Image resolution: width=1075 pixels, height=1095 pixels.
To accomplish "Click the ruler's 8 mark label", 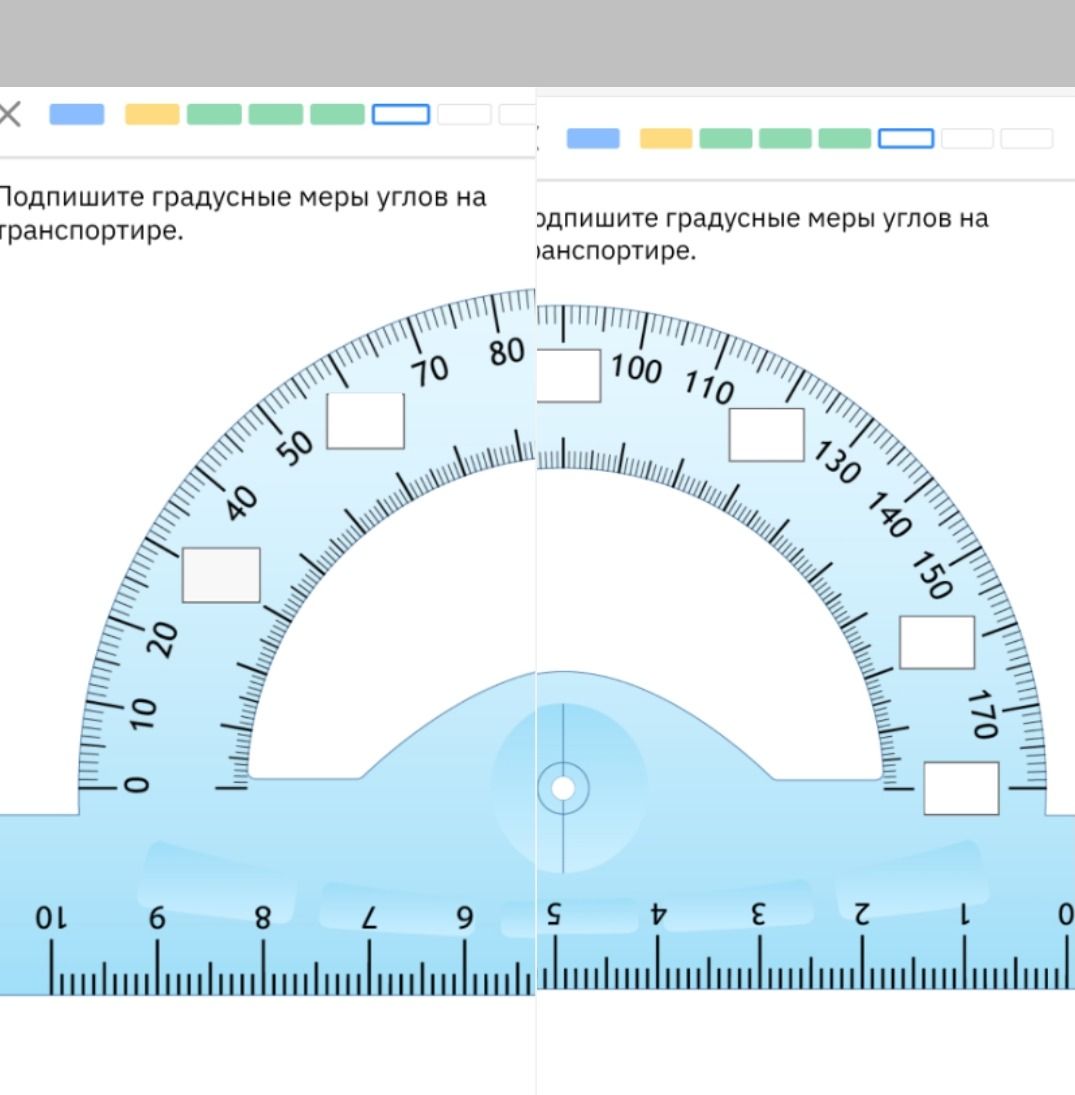I will (x=262, y=917).
